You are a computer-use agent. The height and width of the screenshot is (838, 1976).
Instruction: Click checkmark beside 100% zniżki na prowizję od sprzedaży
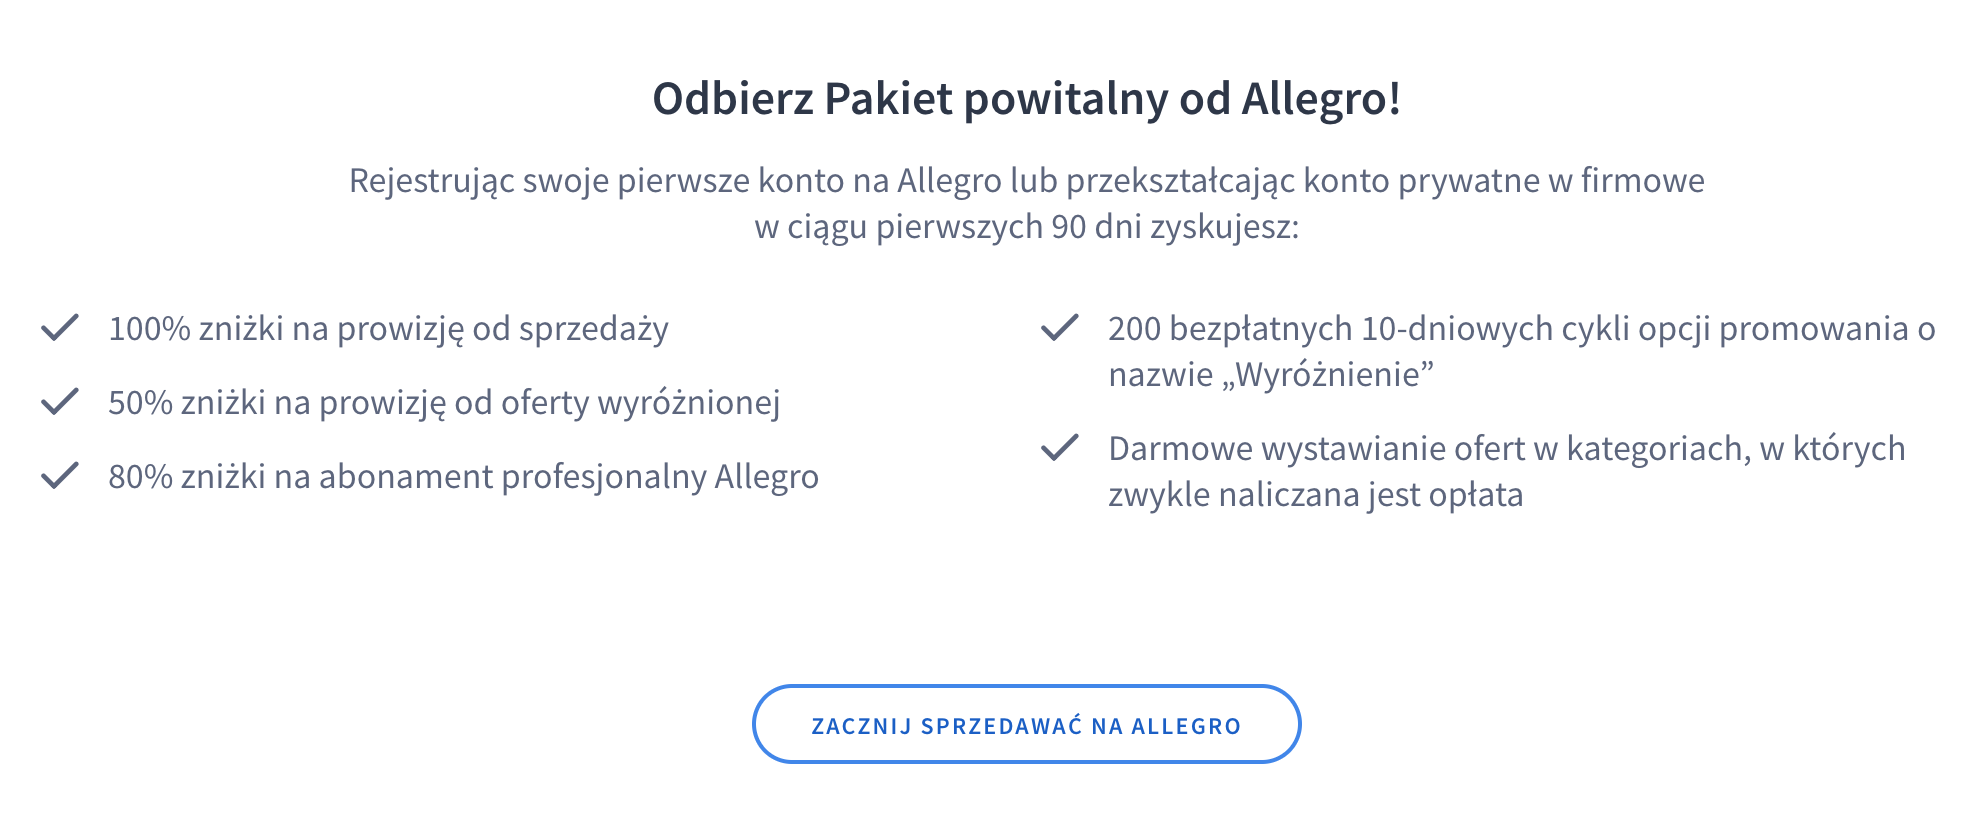coord(60,328)
